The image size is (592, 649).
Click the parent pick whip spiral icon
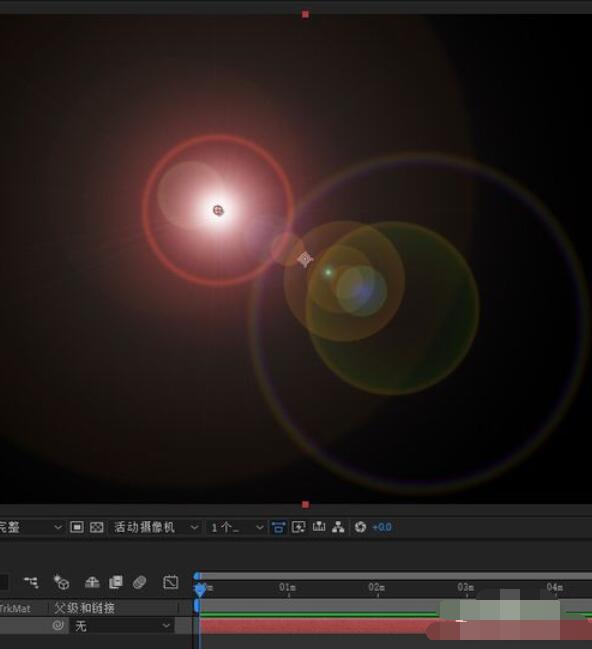pyautogui.click(x=58, y=625)
